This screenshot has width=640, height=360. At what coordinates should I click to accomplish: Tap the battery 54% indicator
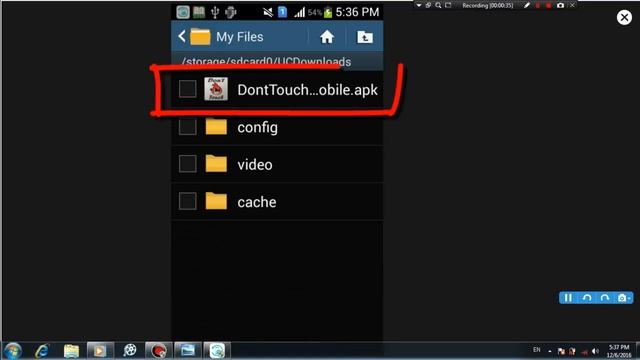click(320, 13)
